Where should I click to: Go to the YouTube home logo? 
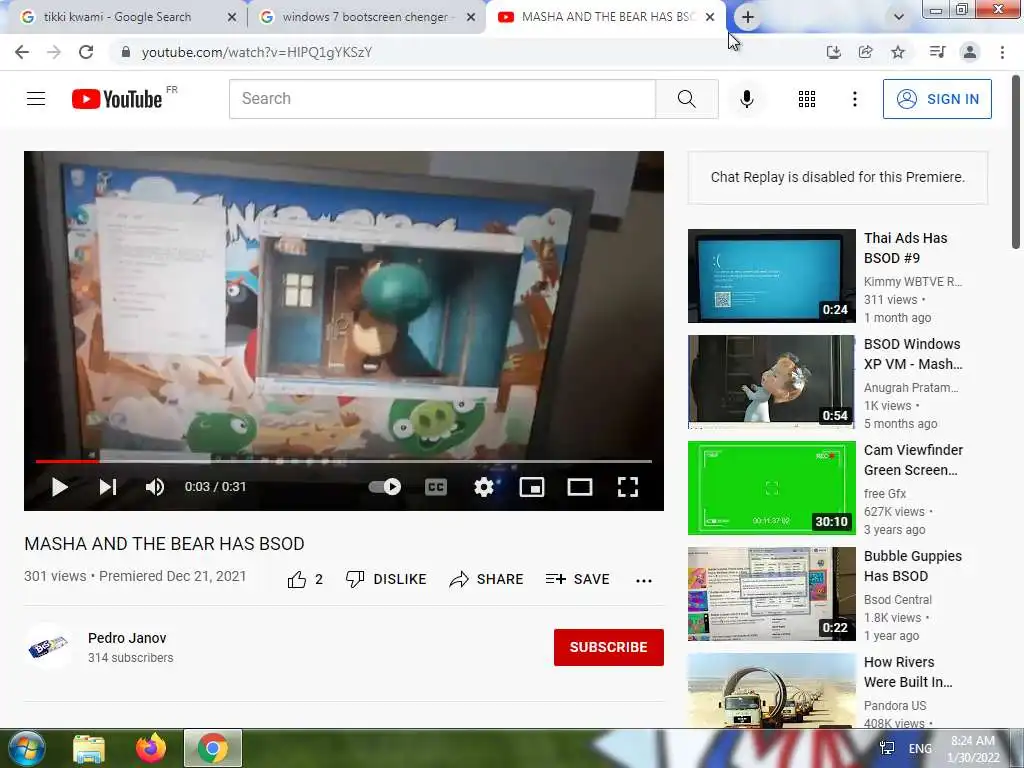(x=117, y=99)
